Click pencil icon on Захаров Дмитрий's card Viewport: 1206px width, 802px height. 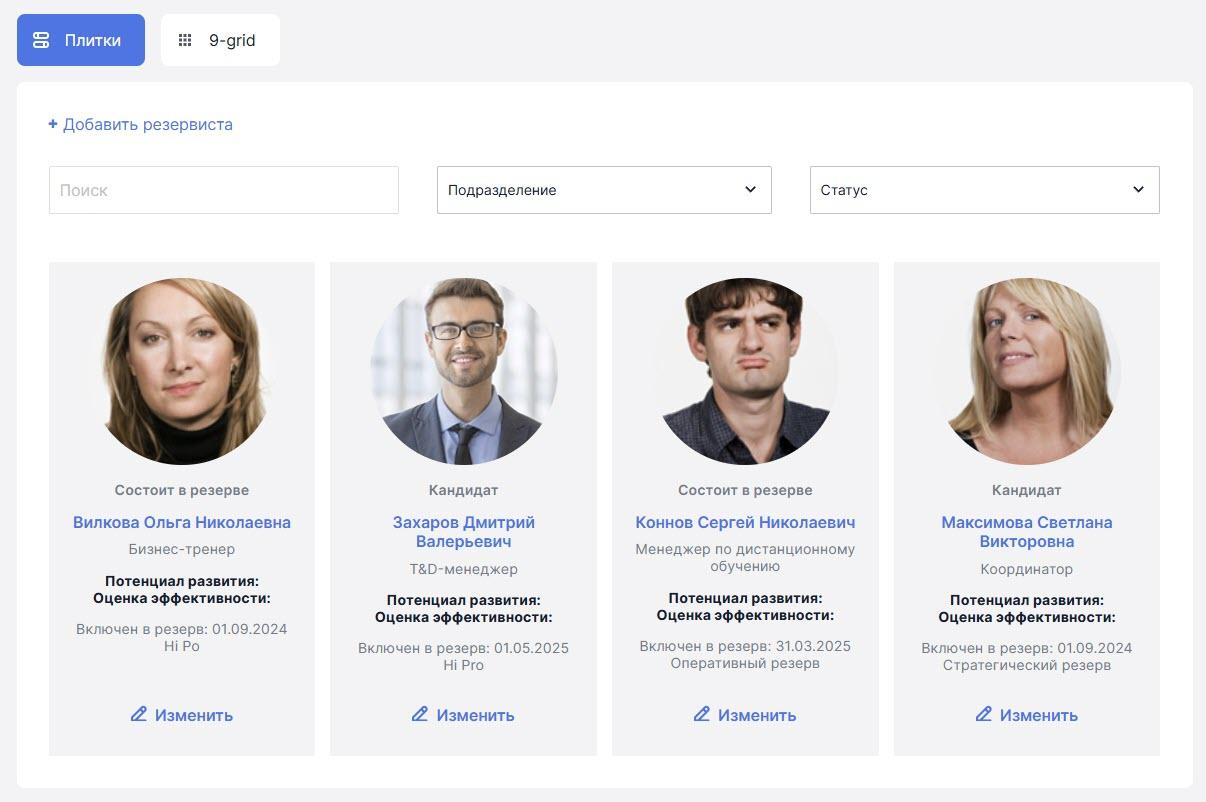click(x=421, y=714)
